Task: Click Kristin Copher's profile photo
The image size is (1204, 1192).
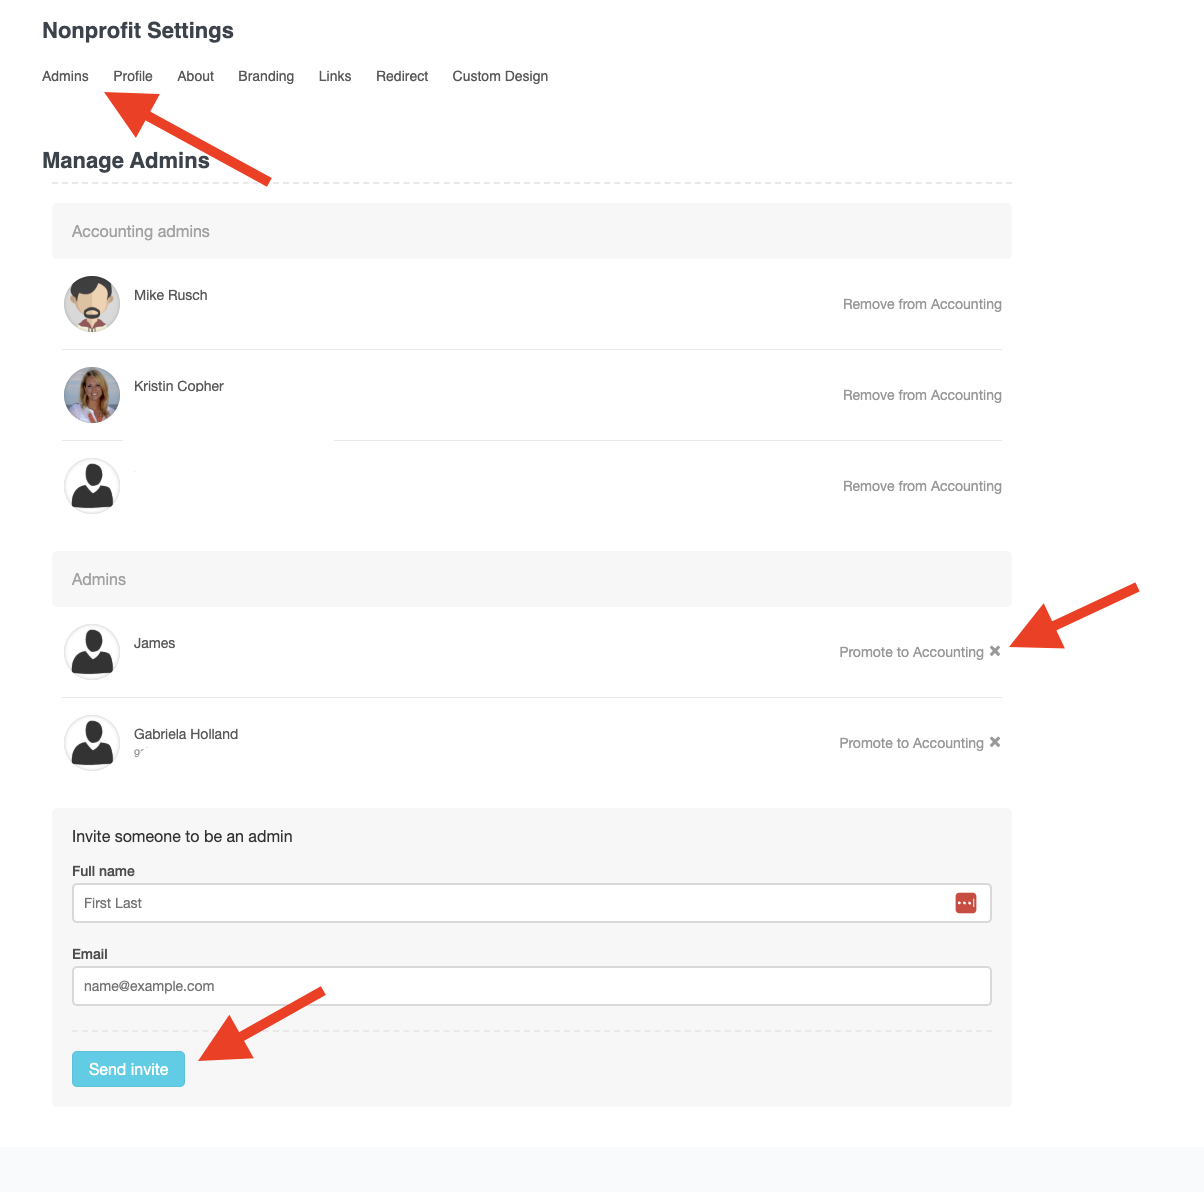Action: click(92, 395)
